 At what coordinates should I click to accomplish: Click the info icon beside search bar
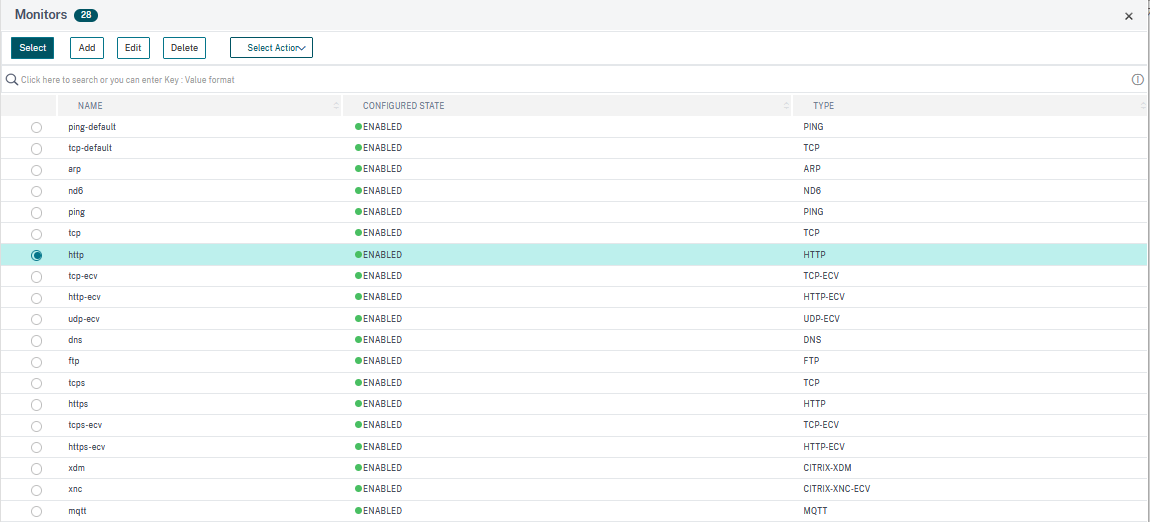(1137, 79)
